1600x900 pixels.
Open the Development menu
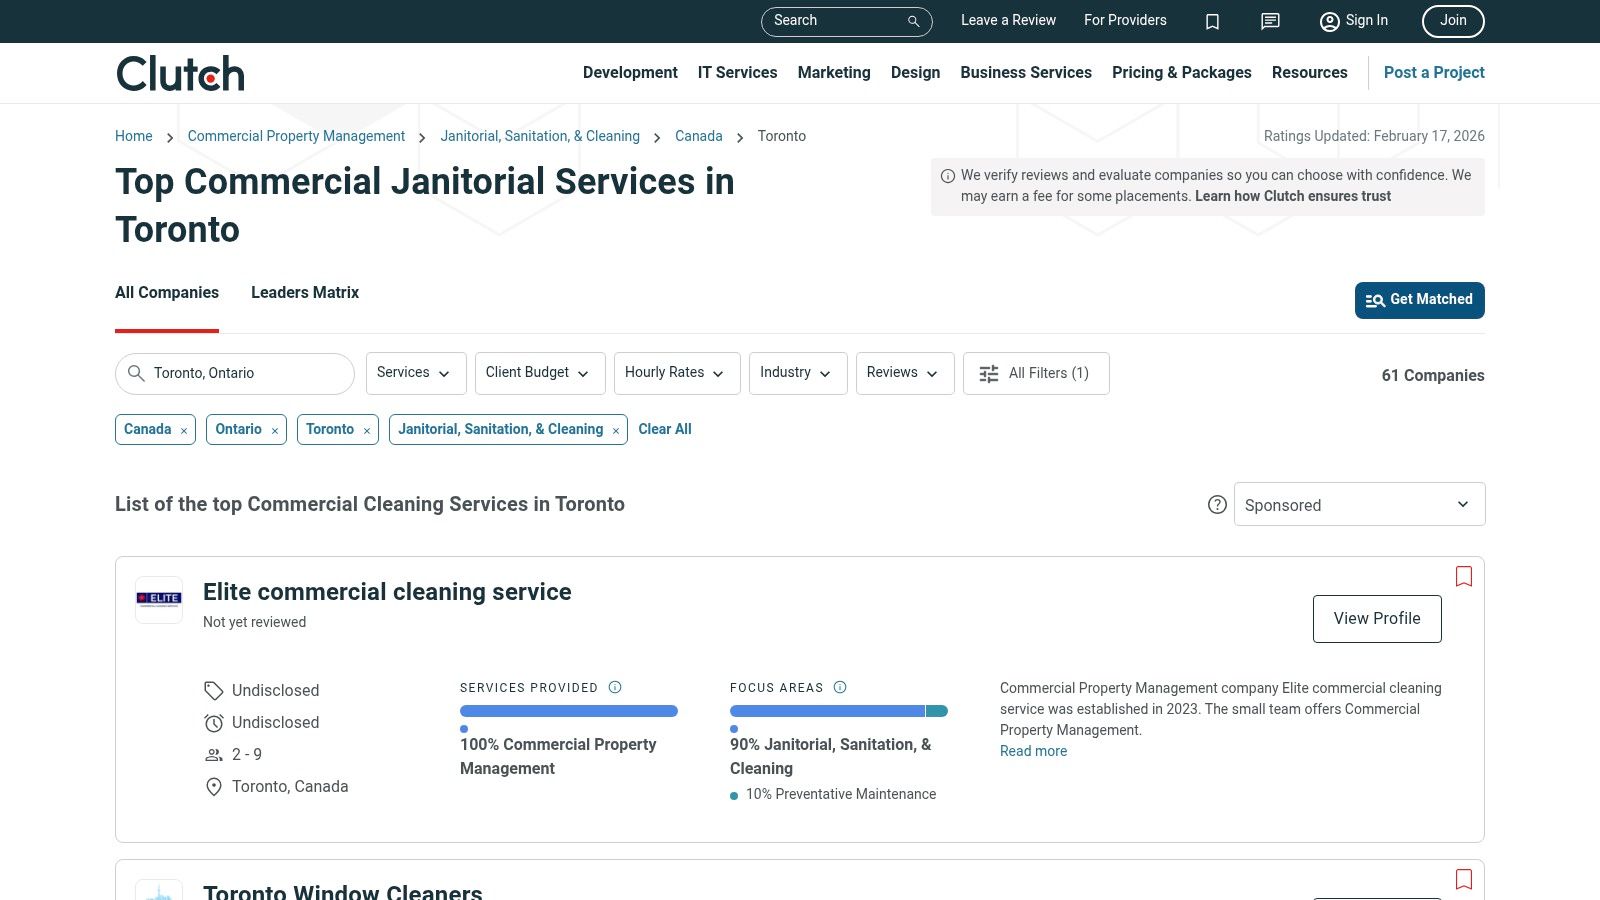click(630, 72)
